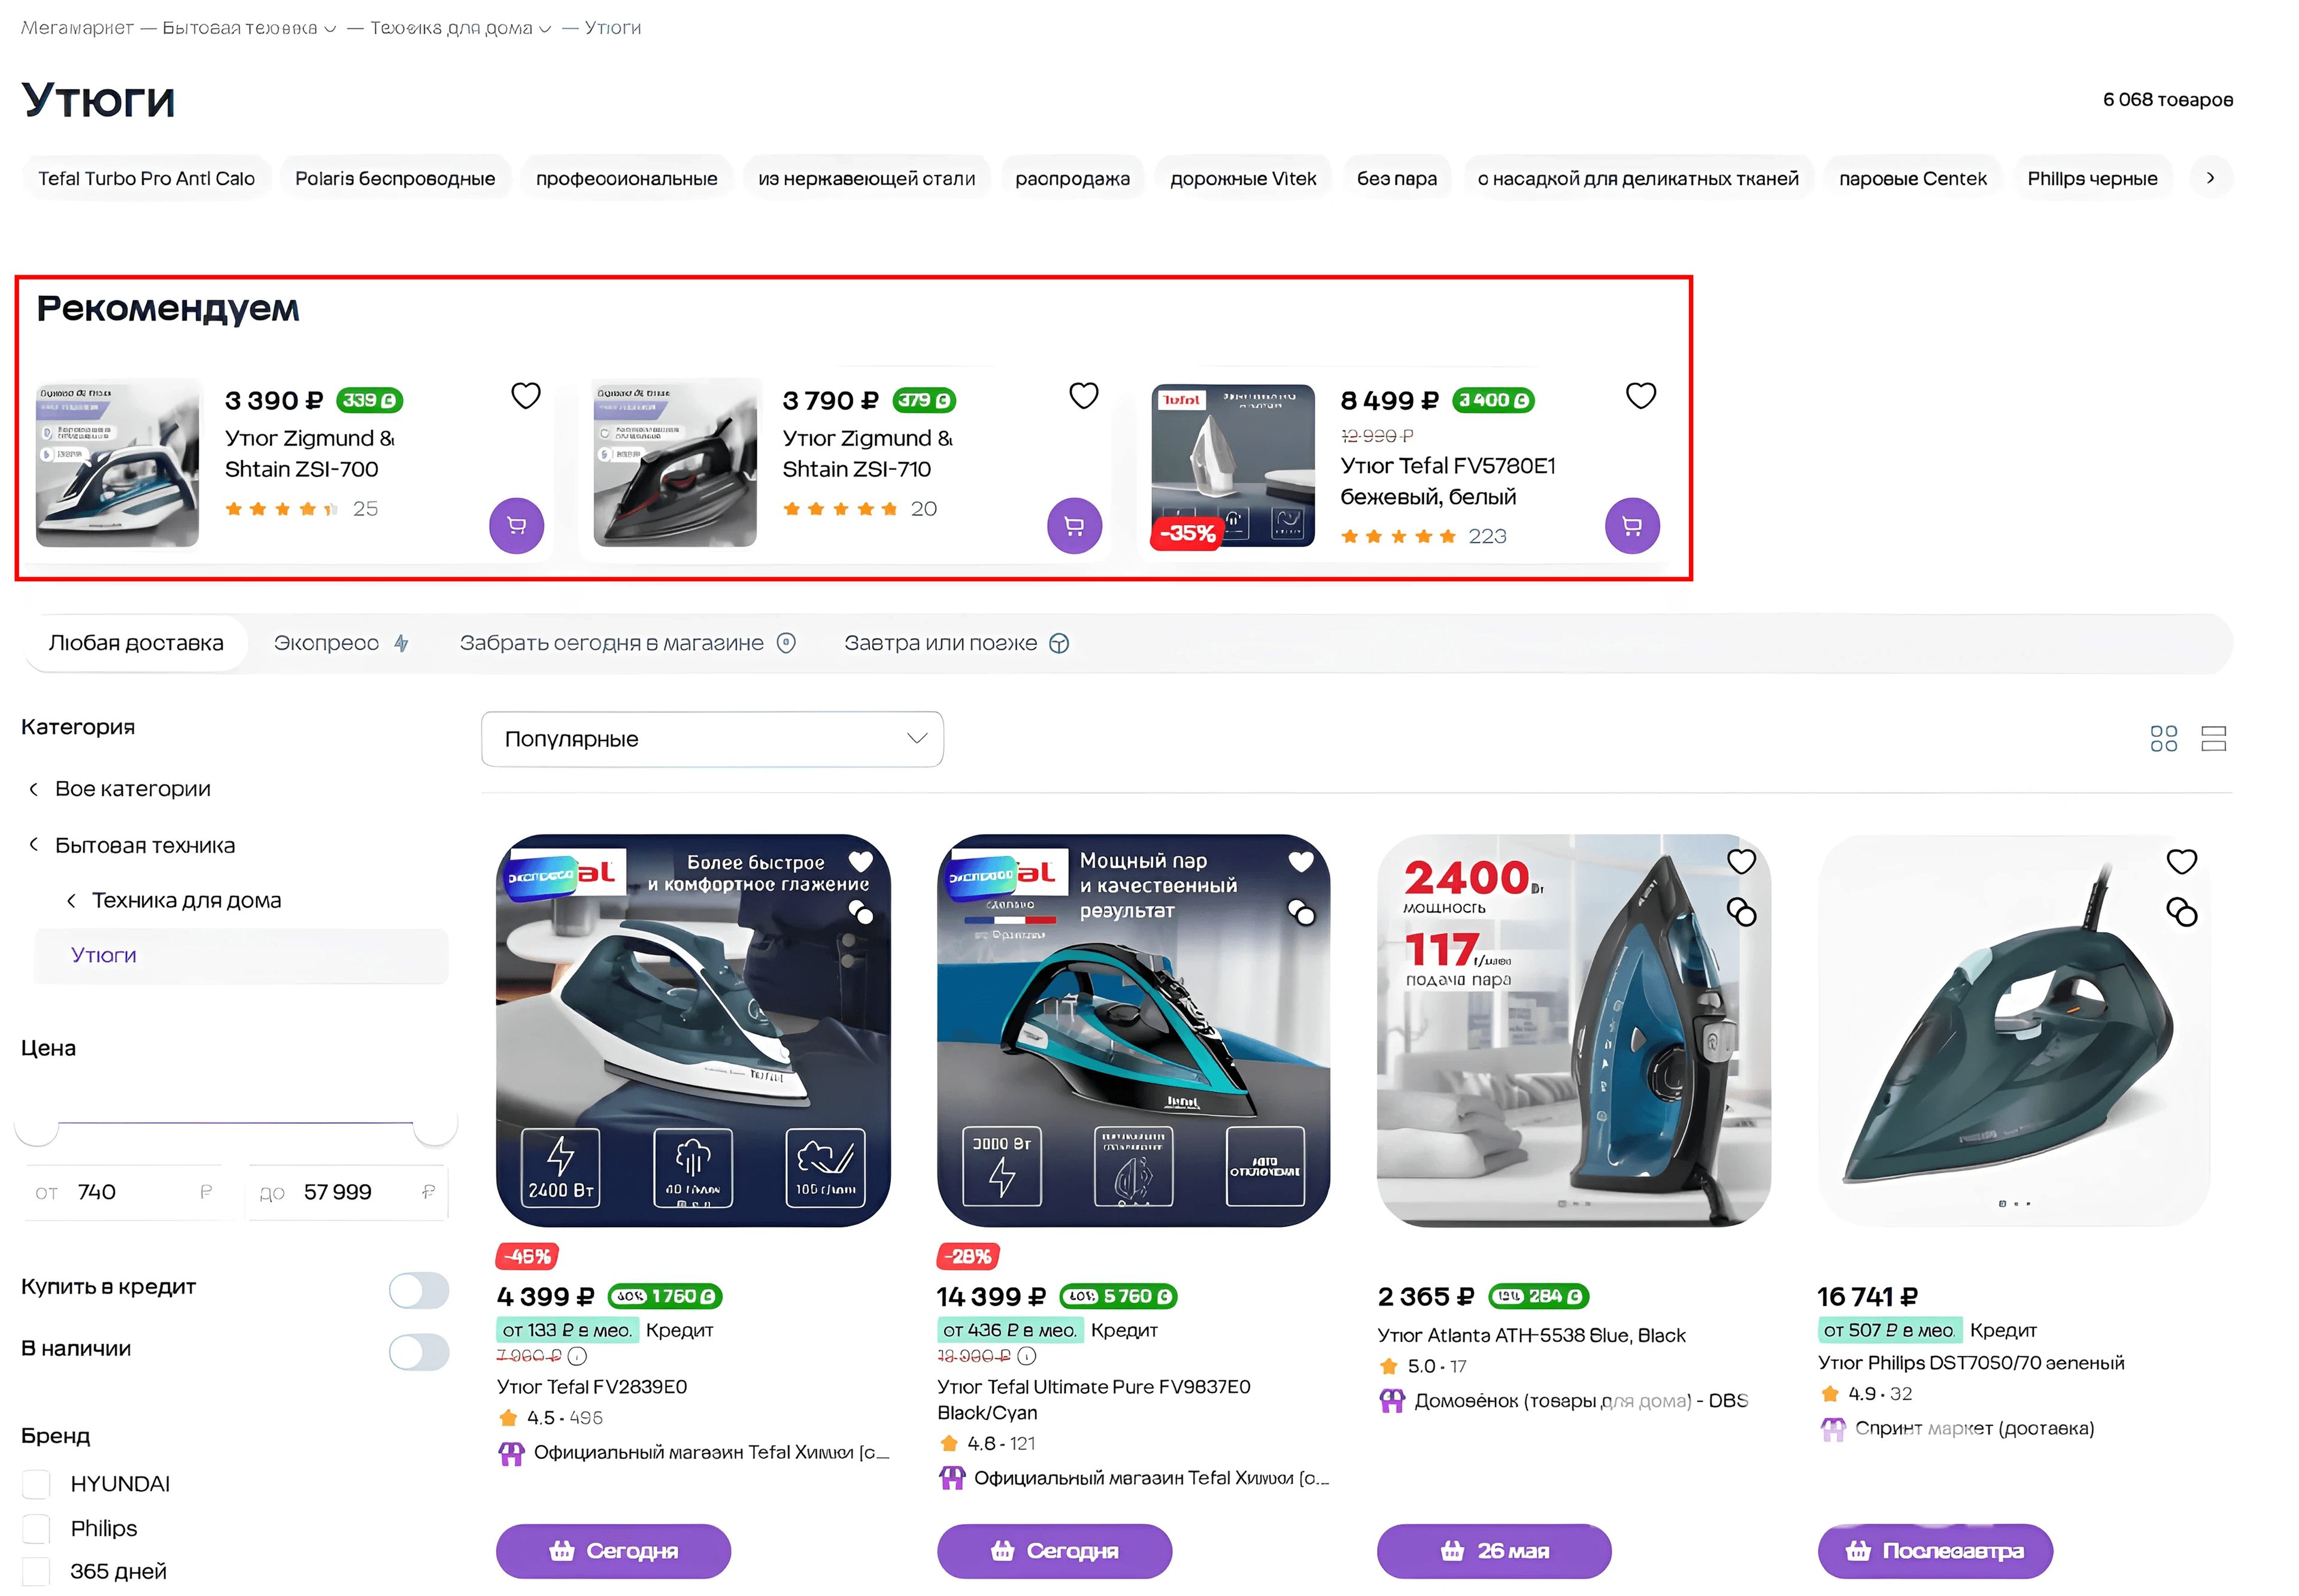This screenshot has width=2299, height=1596.
Task: Open the Tefal store icon for FV9837E0
Action: click(x=952, y=1478)
